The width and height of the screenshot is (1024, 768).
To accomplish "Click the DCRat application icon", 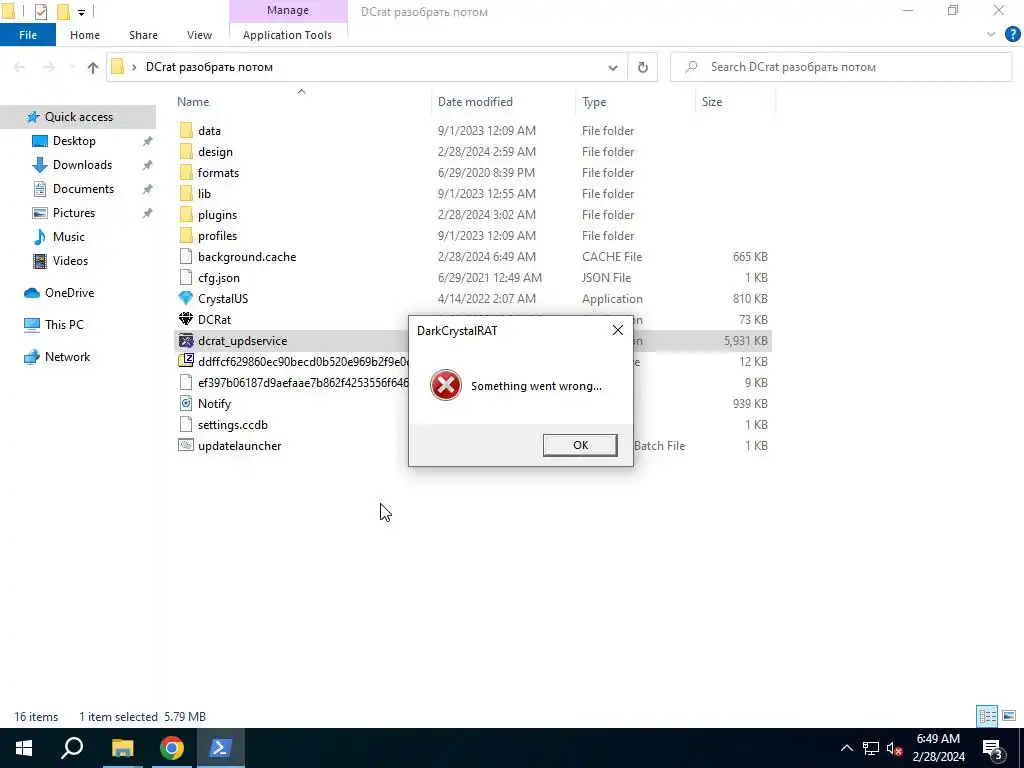I will [x=186, y=319].
